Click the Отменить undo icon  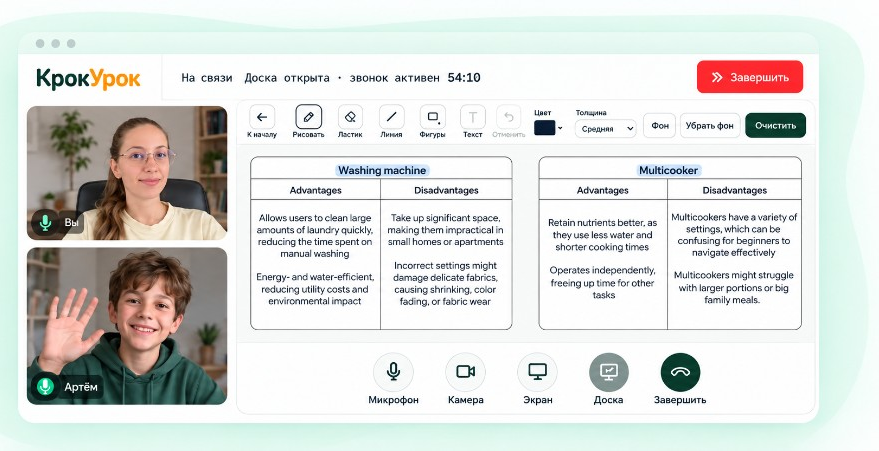(x=508, y=117)
